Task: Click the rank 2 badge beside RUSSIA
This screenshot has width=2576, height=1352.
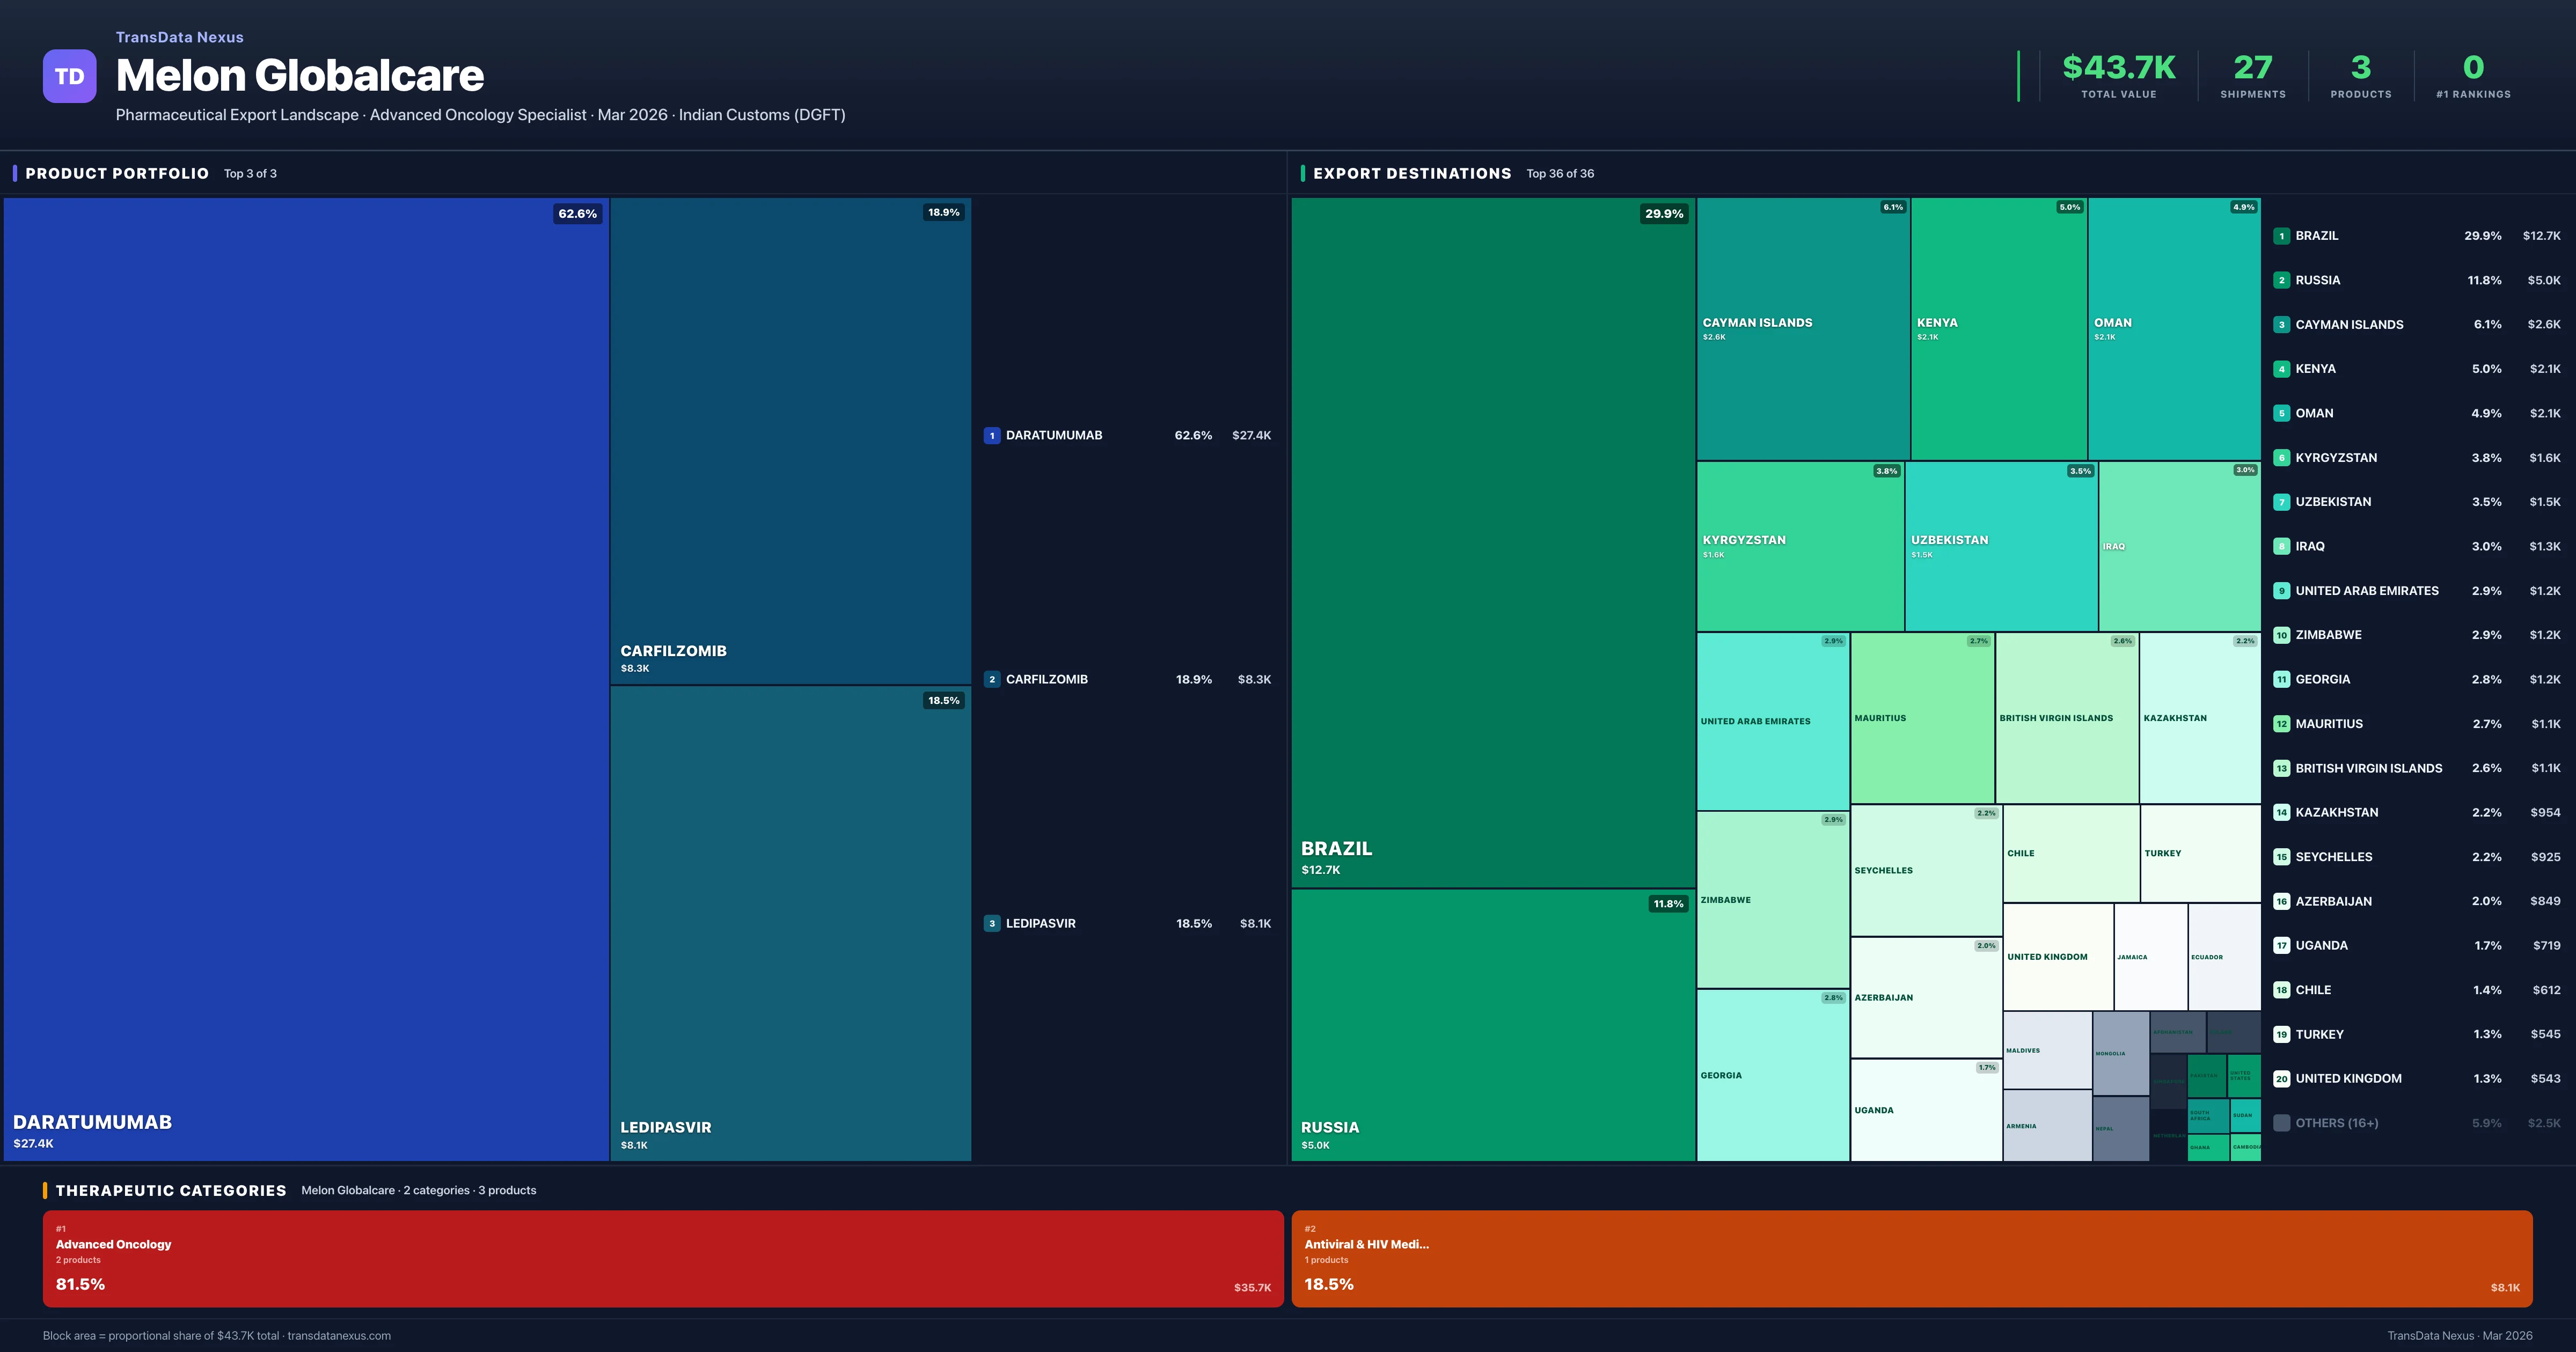Action: (2282, 280)
